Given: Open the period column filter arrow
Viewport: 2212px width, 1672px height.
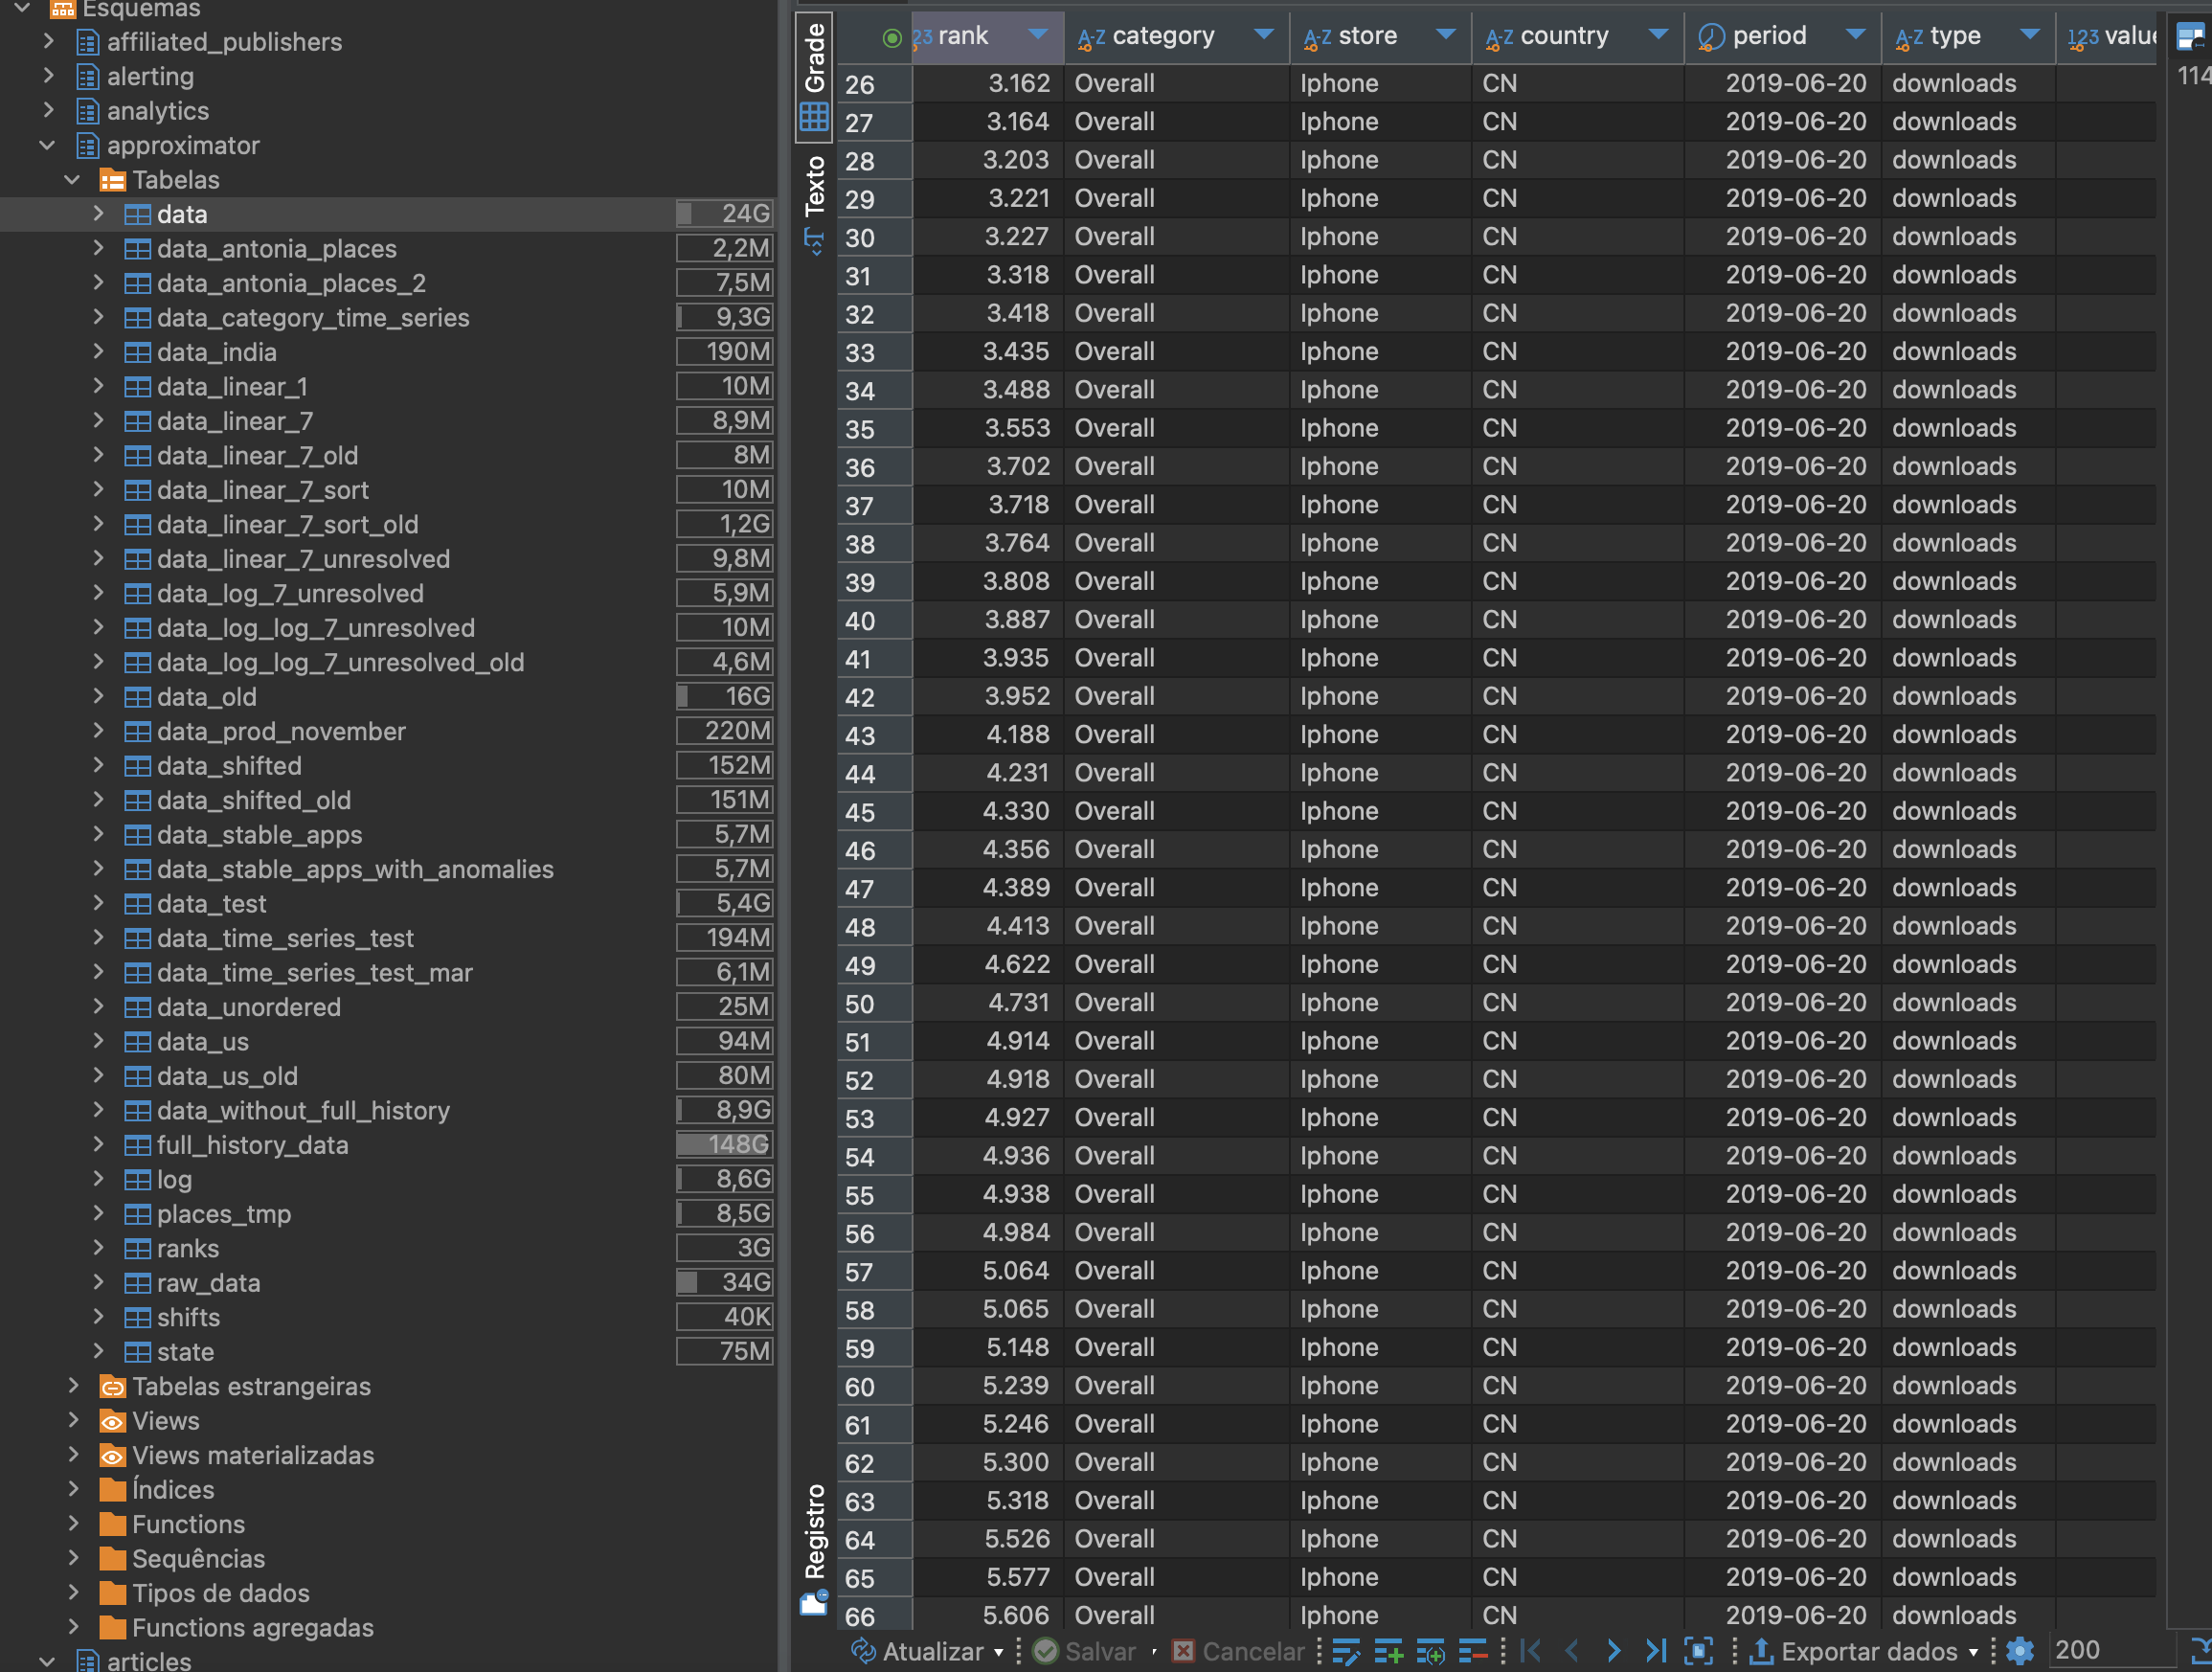Looking at the screenshot, I should coord(1856,35).
